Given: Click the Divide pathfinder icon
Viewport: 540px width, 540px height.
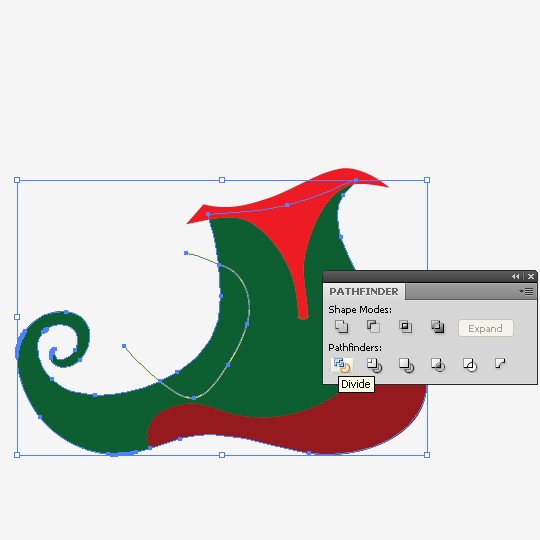Looking at the screenshot, I should tap(342, 365).
